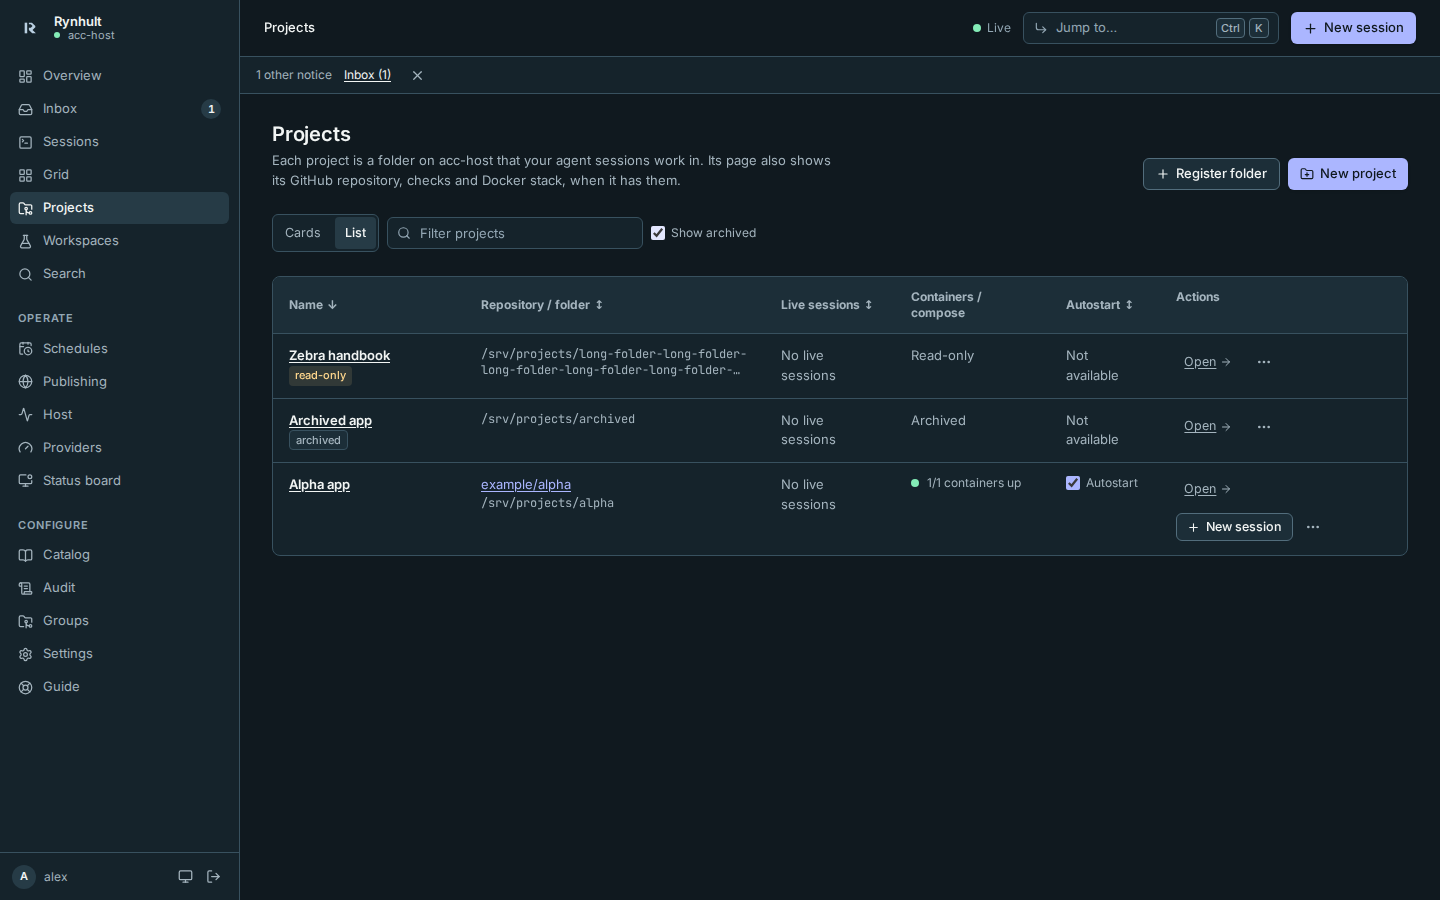Screen dimensions: 1440x900
Task: Click the Inbox (1) notice link
Action: 367,75
